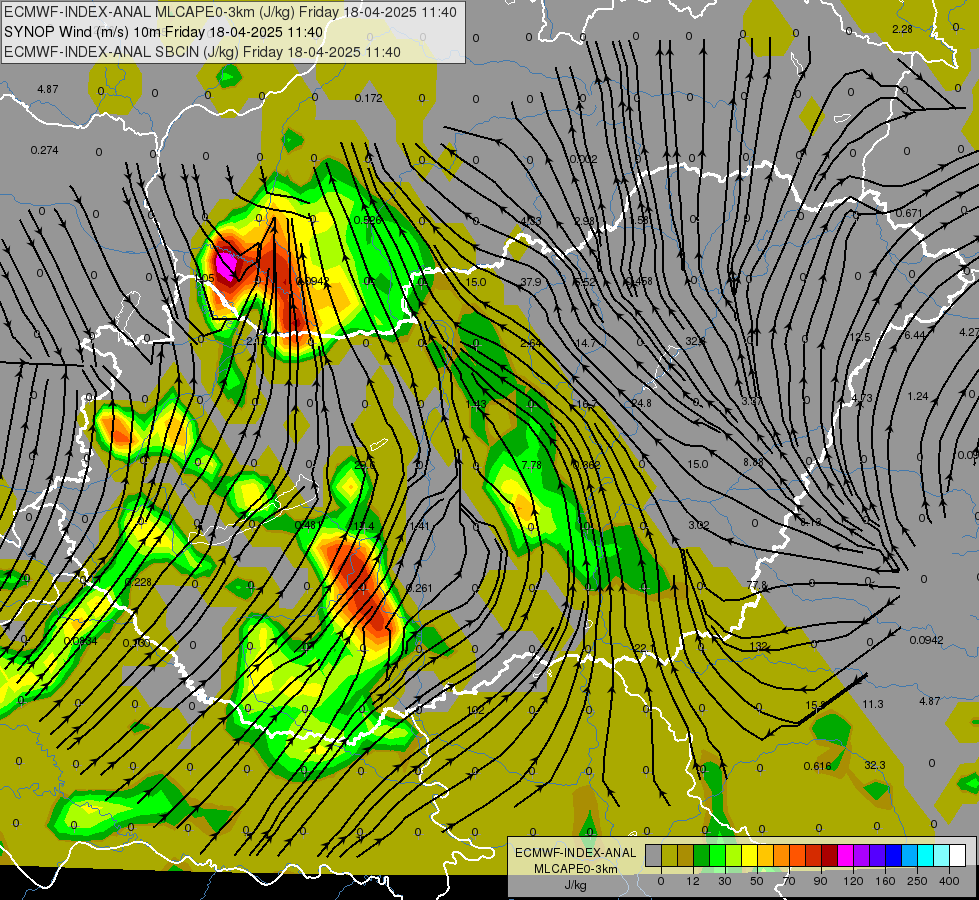This screenshot has width=979, height=900.
Task: Click the map value '0.261'
Action: click(x=419, y=588)
